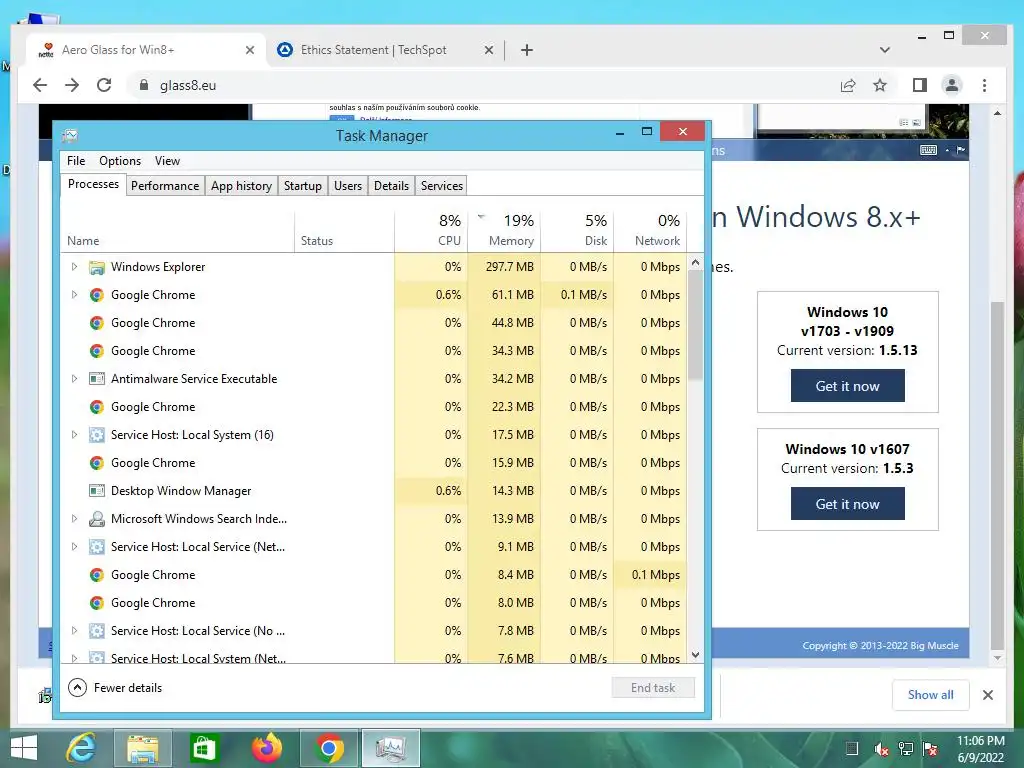The image size is (1024, 768).
Task: Open the Chrome side panel icon
Action: tap(920, 85)
